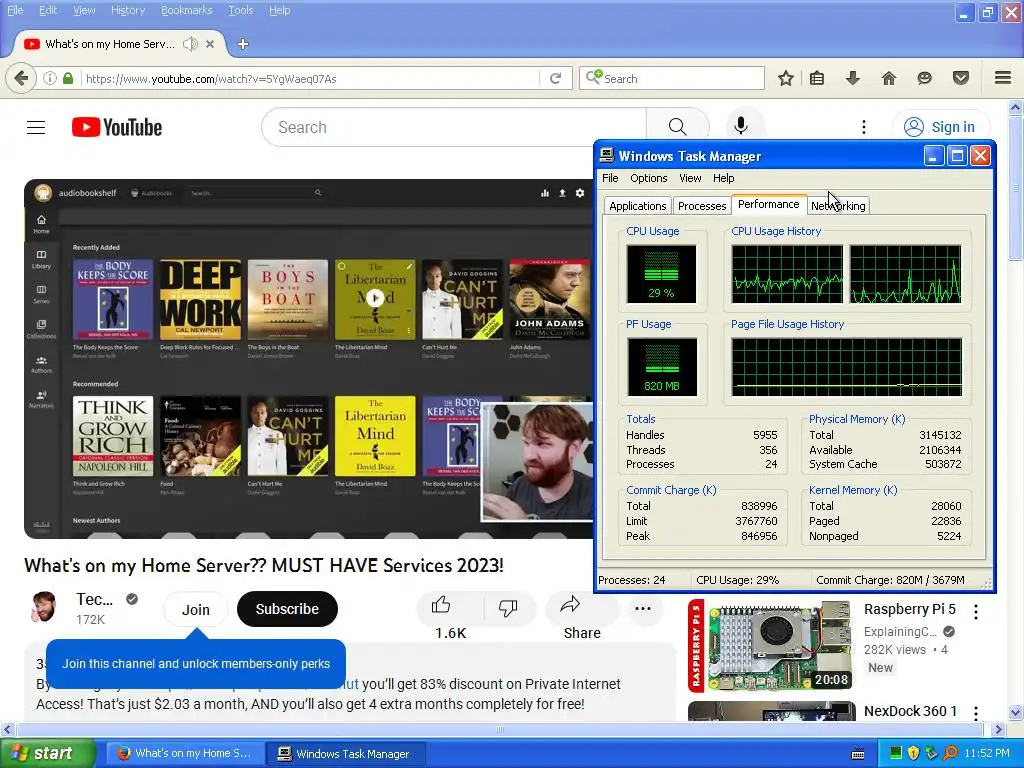This screenshot has width=1024, height=768.
Task: Open the Raspberry Pi 5 video thumbnail
Action: [770, 647]
